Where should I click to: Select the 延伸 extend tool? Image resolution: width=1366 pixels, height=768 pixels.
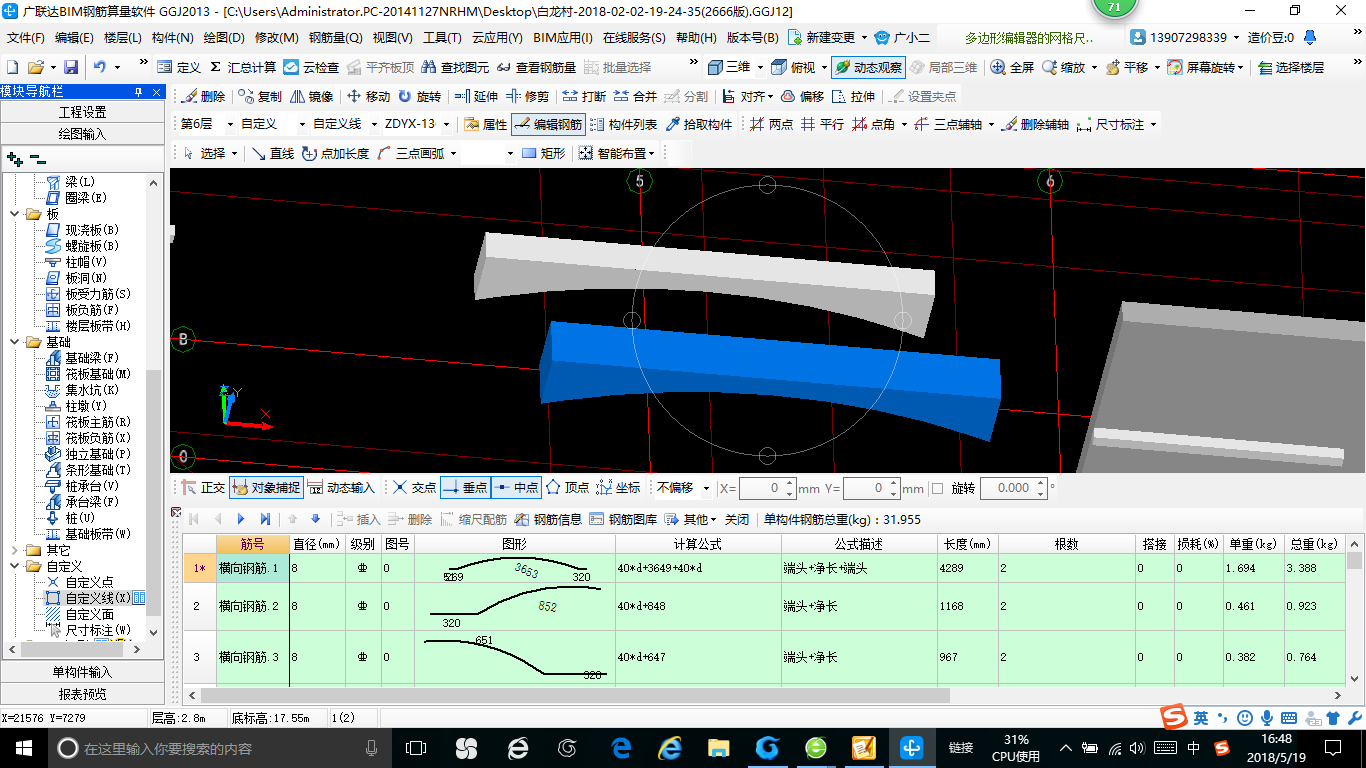pos(476,97)
